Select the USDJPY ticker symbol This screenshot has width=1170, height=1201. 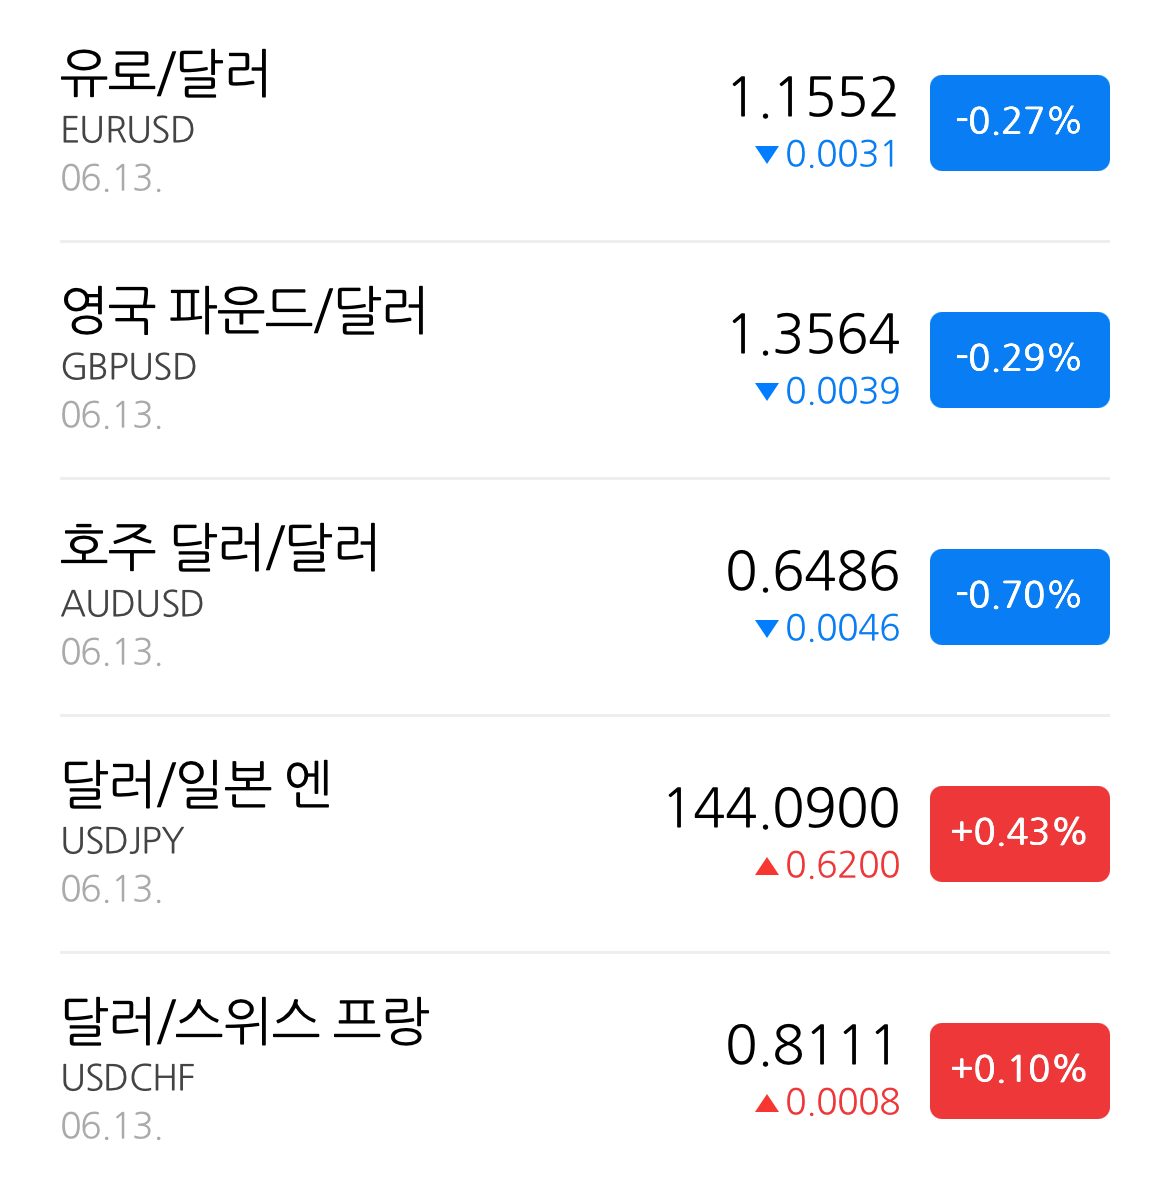[x=123, y=842]
